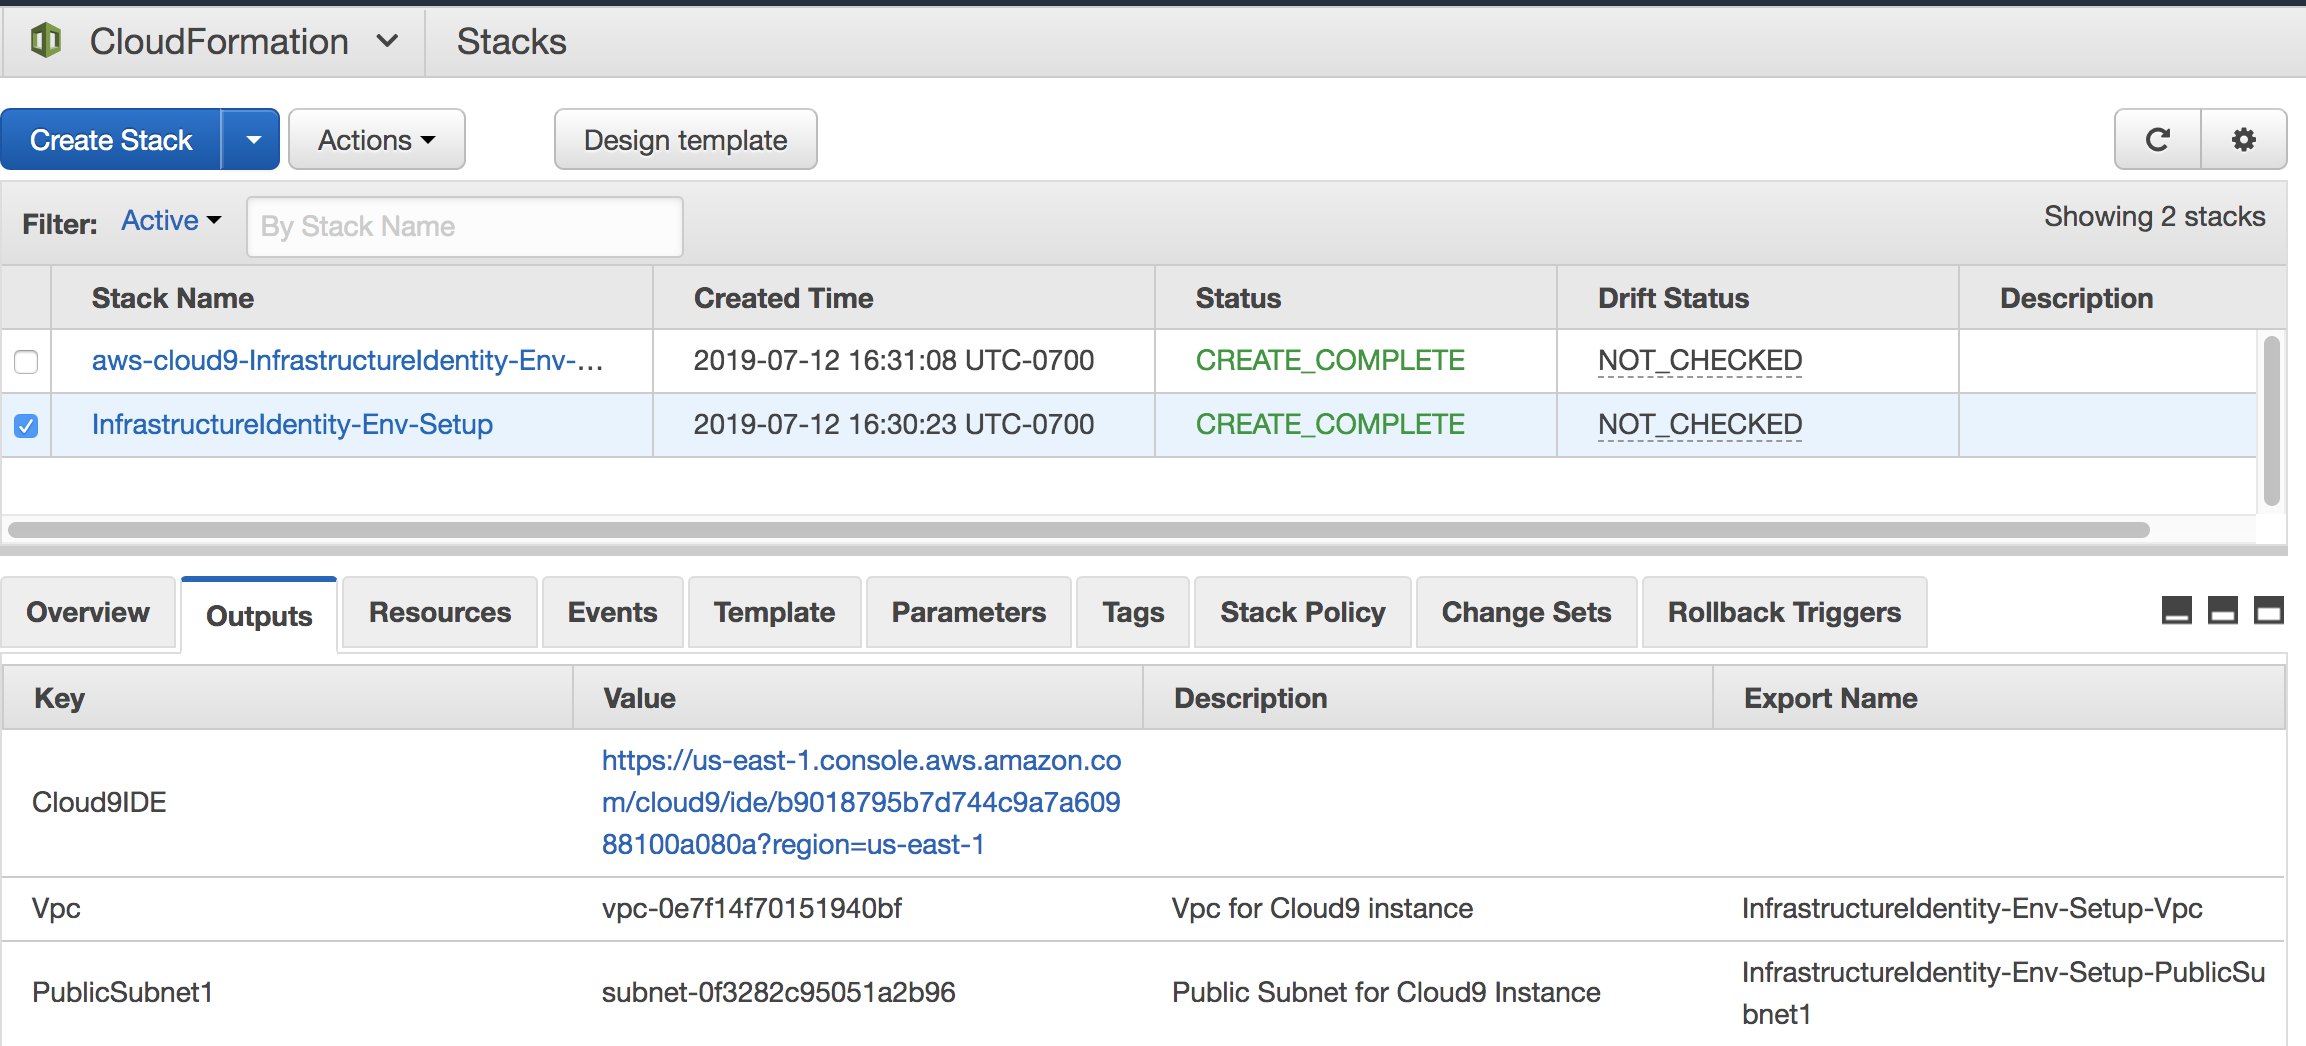View the Events tab
Image resolution: width=2306 pixels, height=1046 pixels.
coord(613,612)
